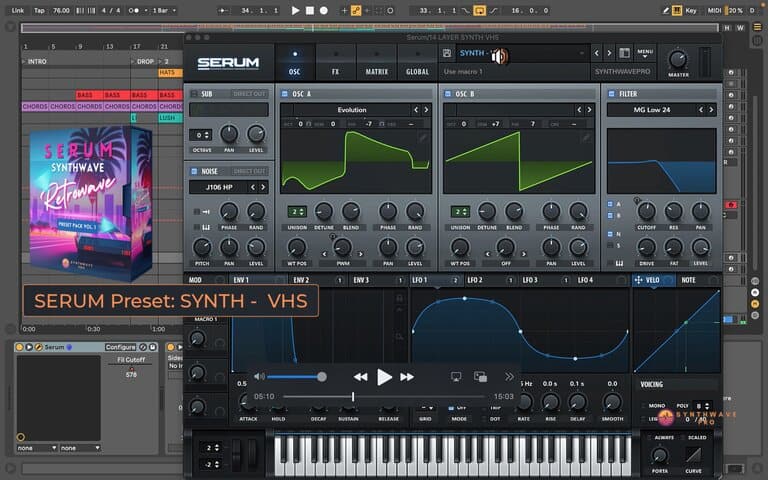Toggle Ableton's metronome icon
This screenshot has height=480, width=768.
(x=134, y=10)
